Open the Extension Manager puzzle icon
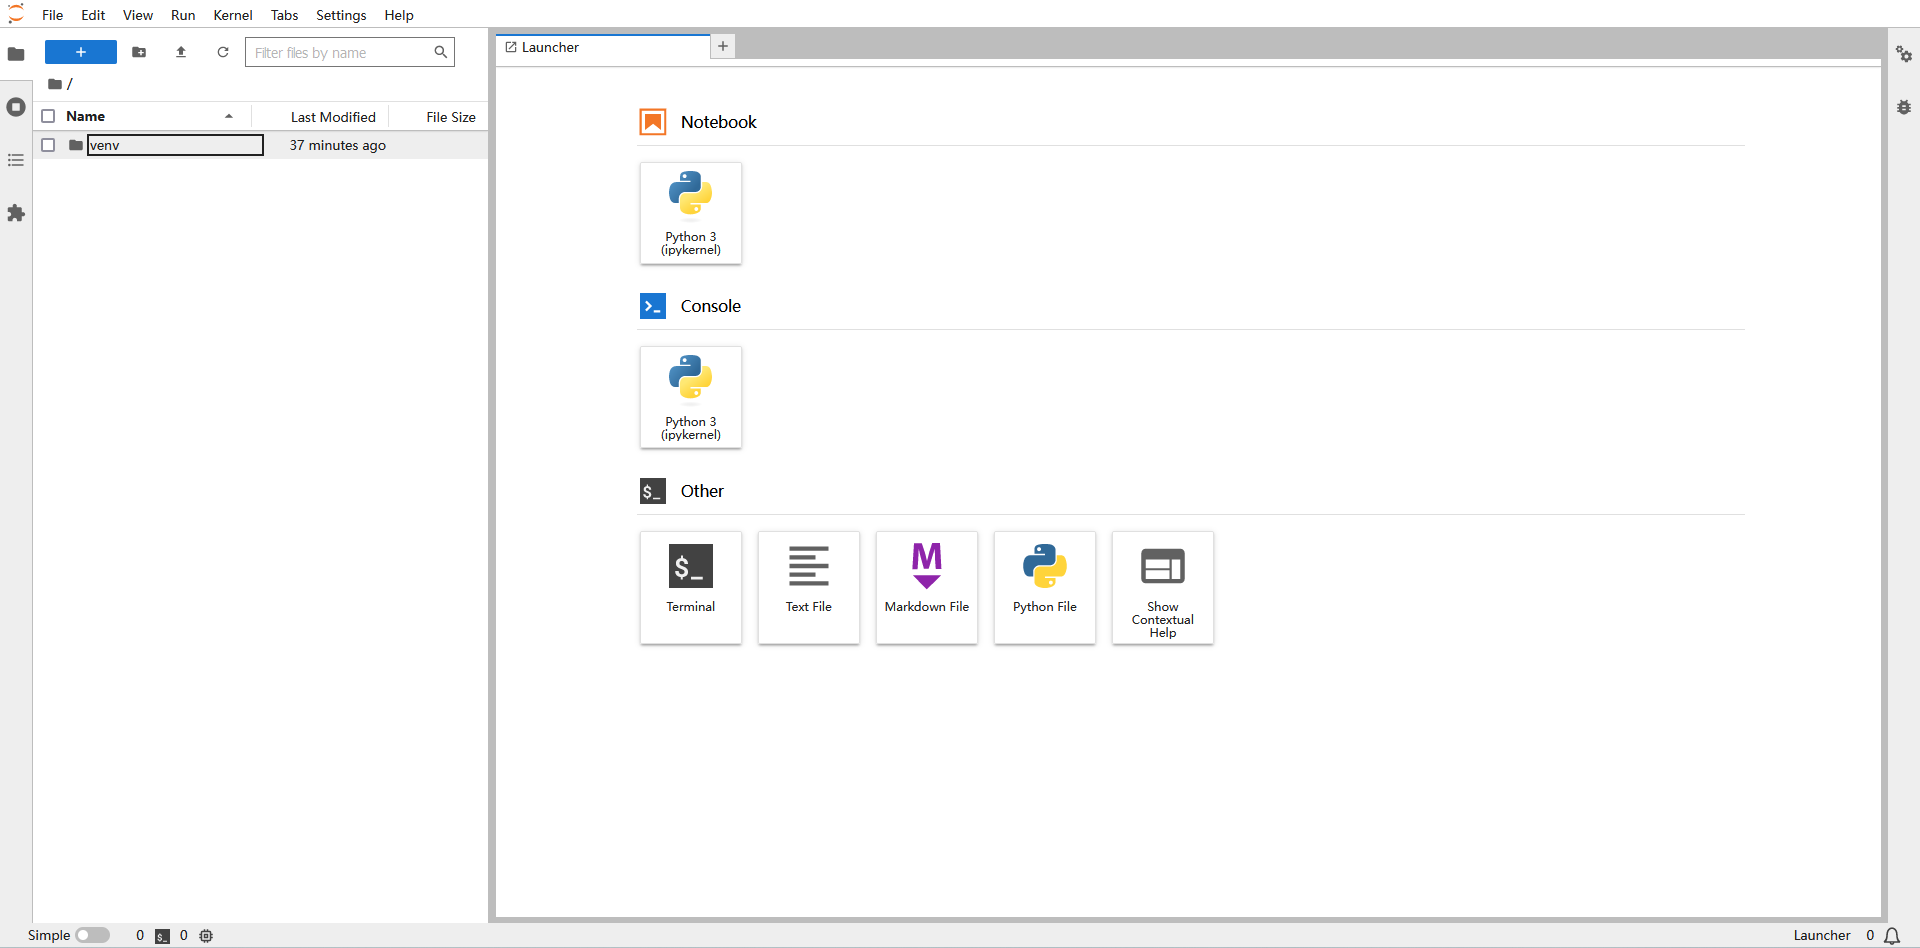 click(16, 213)
